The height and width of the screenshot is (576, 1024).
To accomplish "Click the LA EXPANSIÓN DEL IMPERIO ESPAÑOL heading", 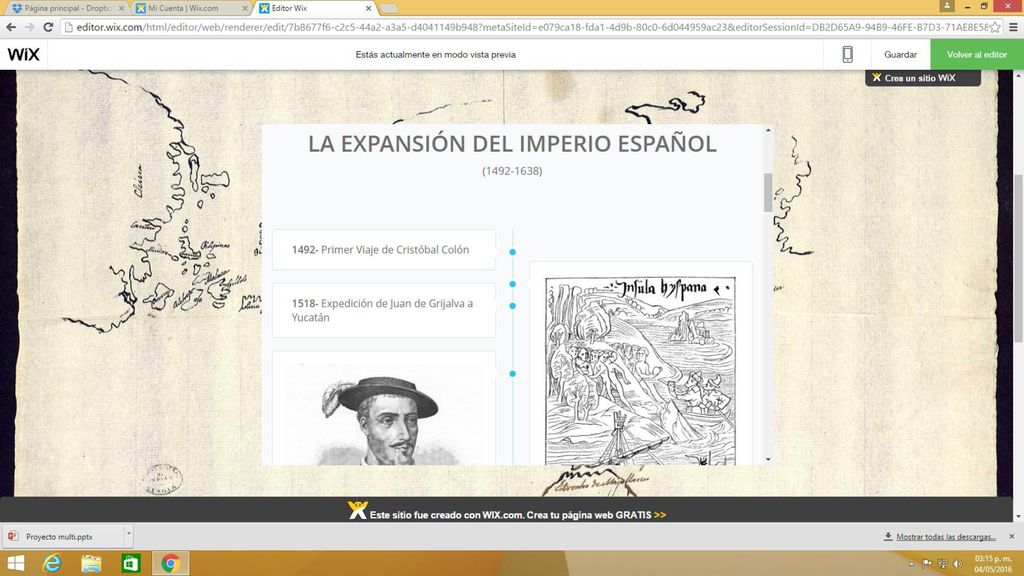I will (512, 144).
